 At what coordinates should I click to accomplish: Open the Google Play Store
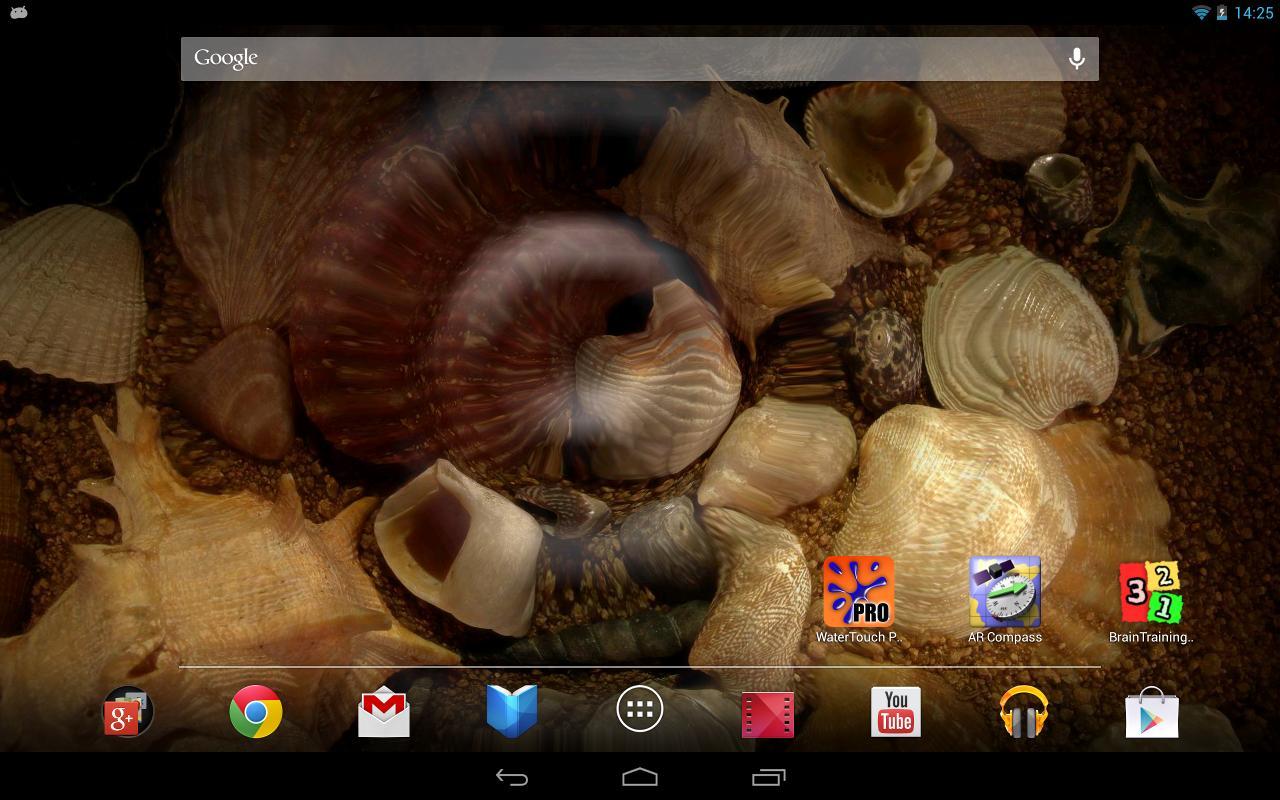pyautogui.click(x=1151, y=711)
